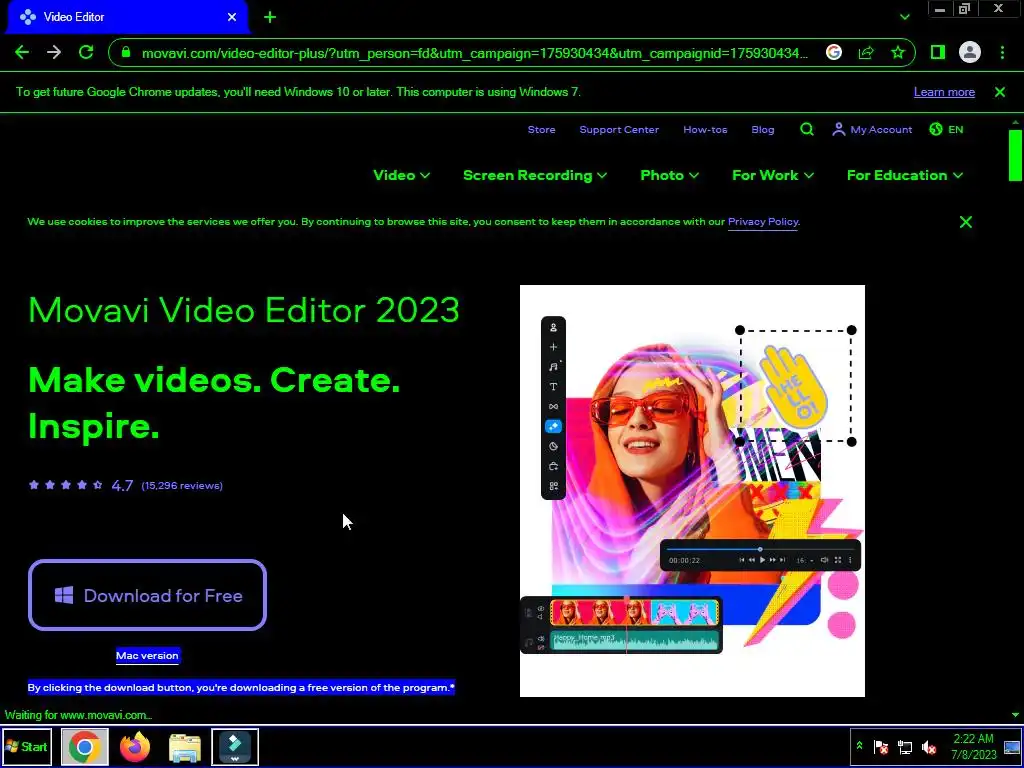Click the 4.7 rating score
Image resolution: width=1024 pixels, height=768 pixels.
pos(122,485)
